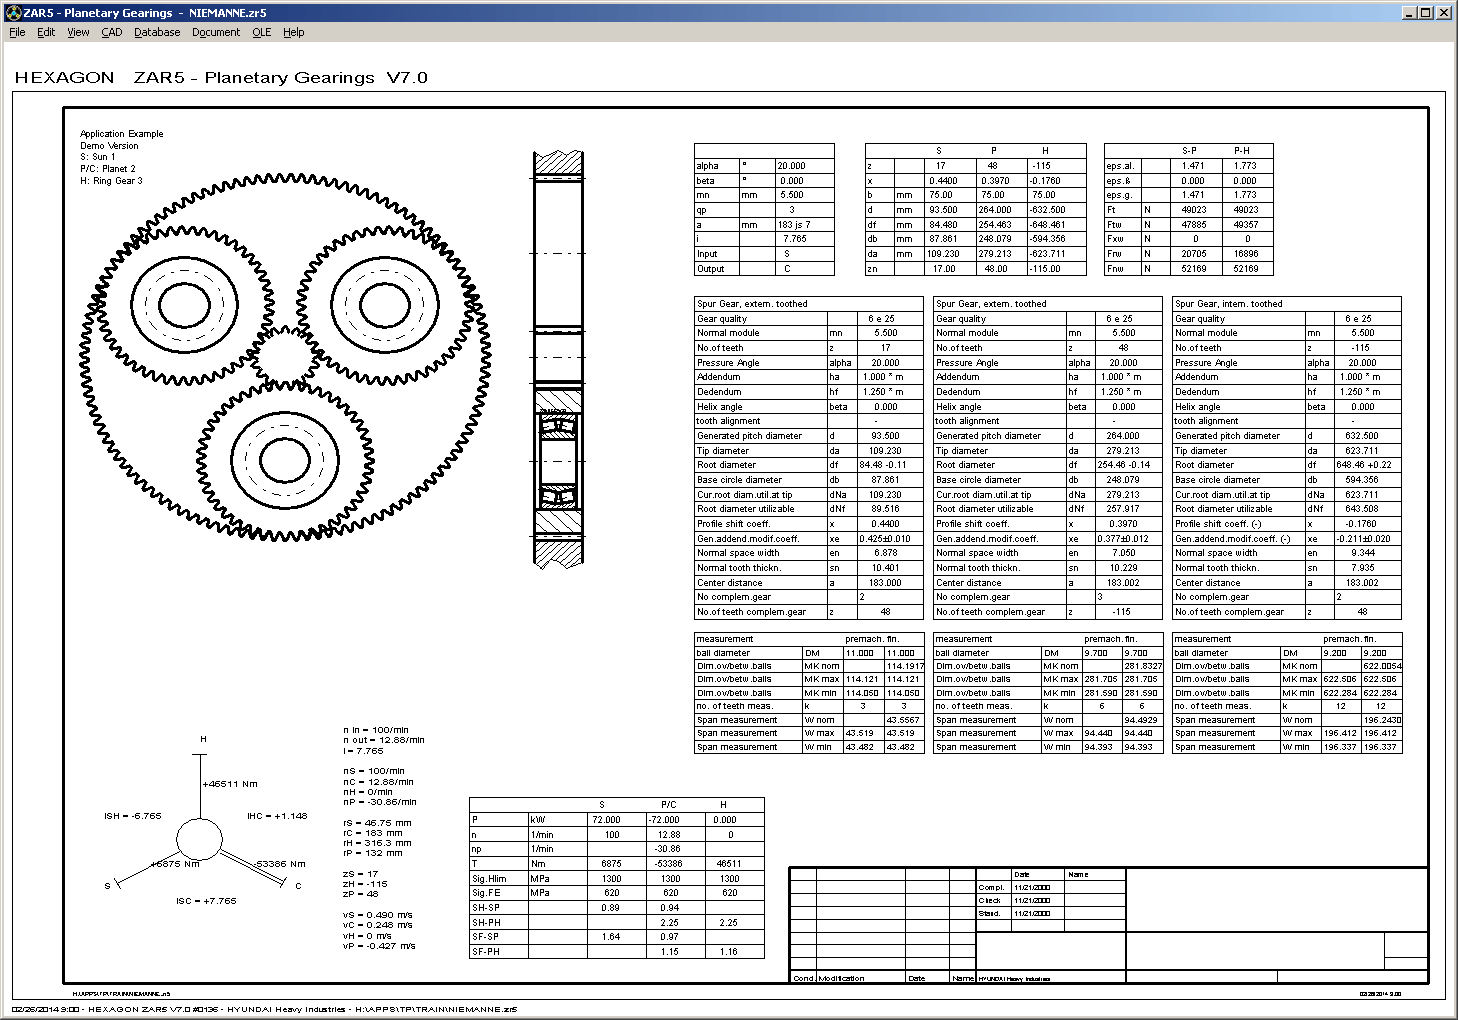The image size is (1458, 1020).
Task: Click the ZAR5 application icon in title bar
Action: (x=13, y=13)
